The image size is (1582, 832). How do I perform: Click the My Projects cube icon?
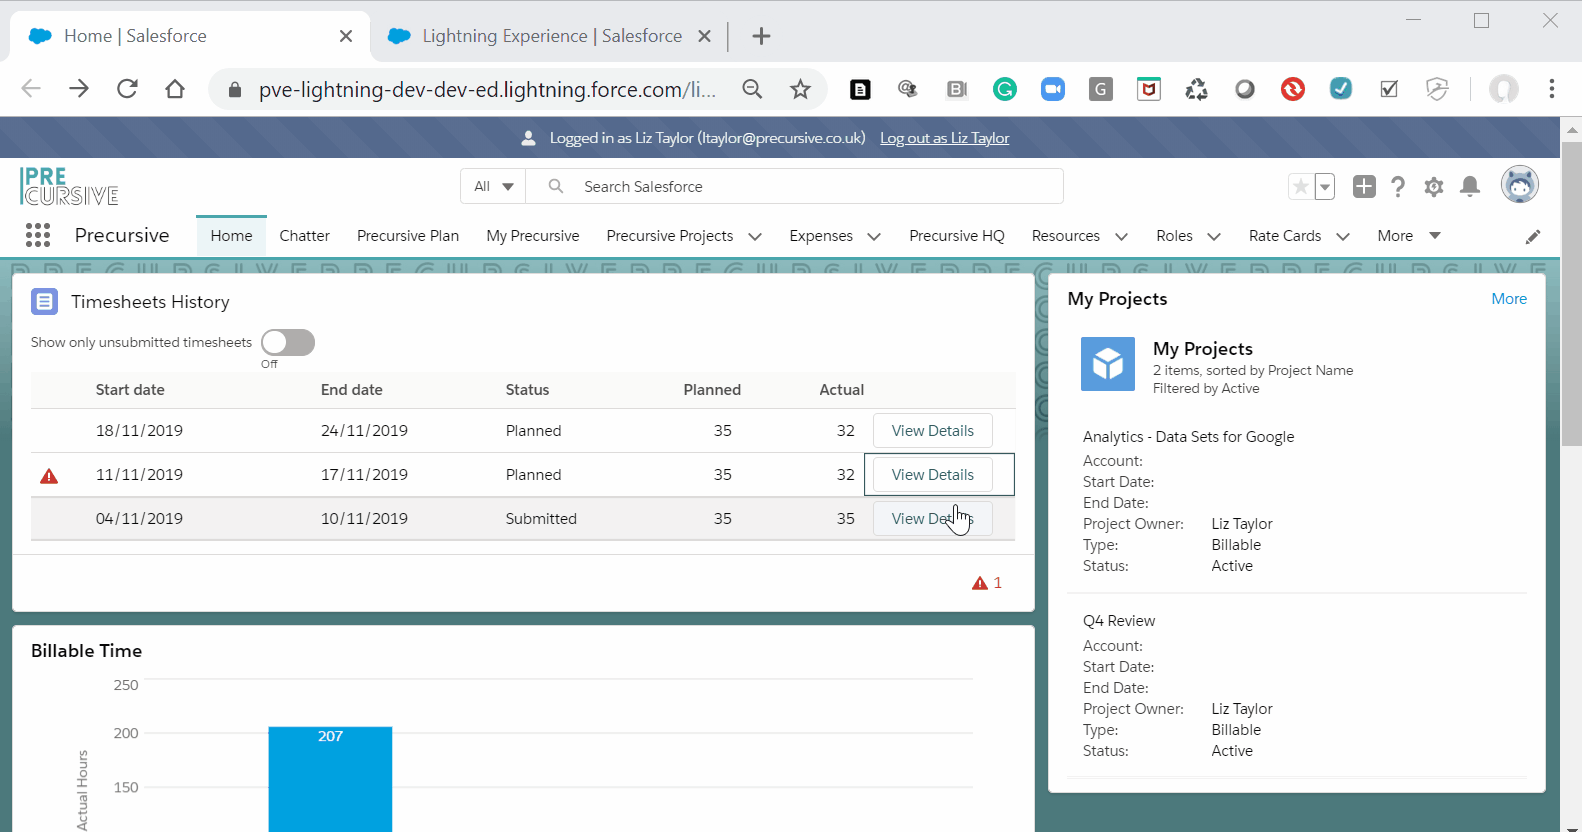pos(1108,363)
